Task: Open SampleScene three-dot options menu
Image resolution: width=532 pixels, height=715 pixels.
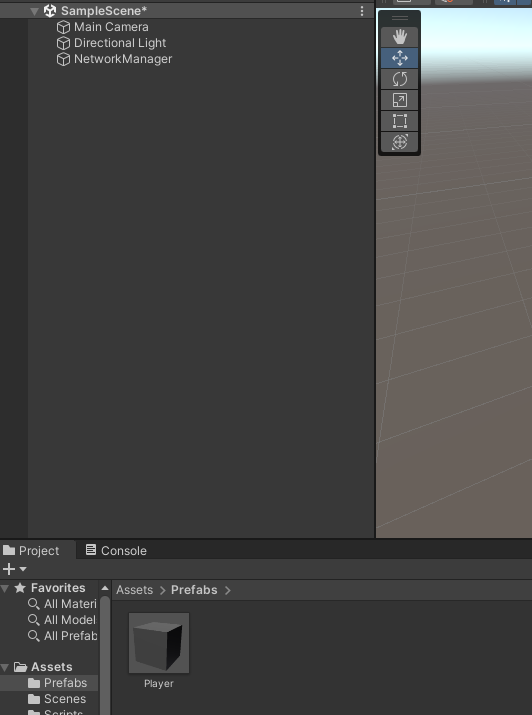Action: coord(362,11)
